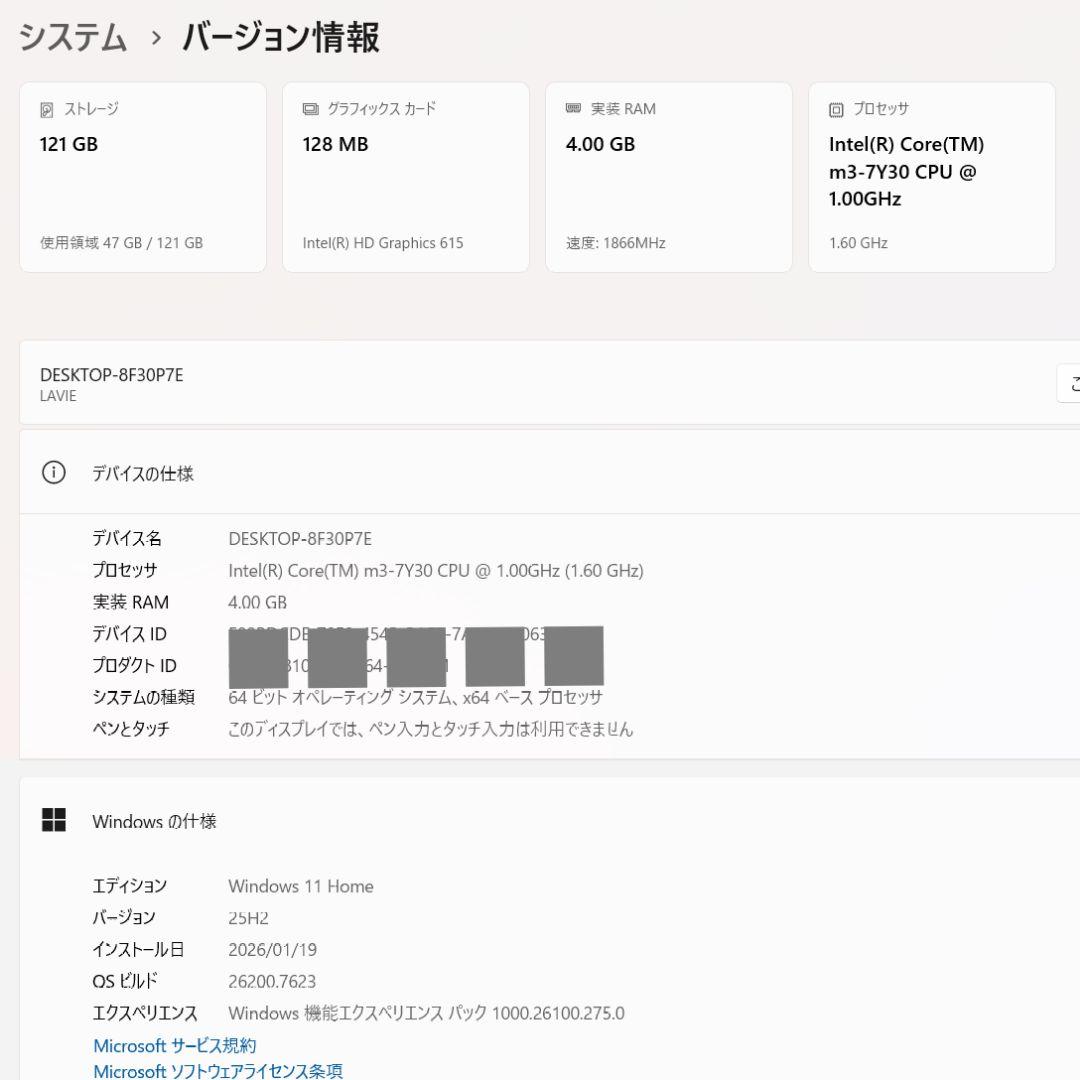The image size is (1080, 1080).
Task: Select the Intel Core m3-7Y30 processor card
Action: pyautogui.click(x=931, y=177)
